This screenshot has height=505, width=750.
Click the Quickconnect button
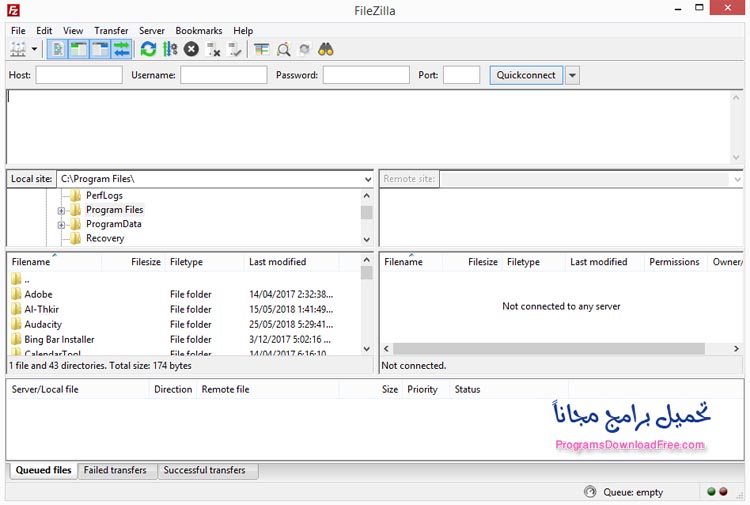526,75
